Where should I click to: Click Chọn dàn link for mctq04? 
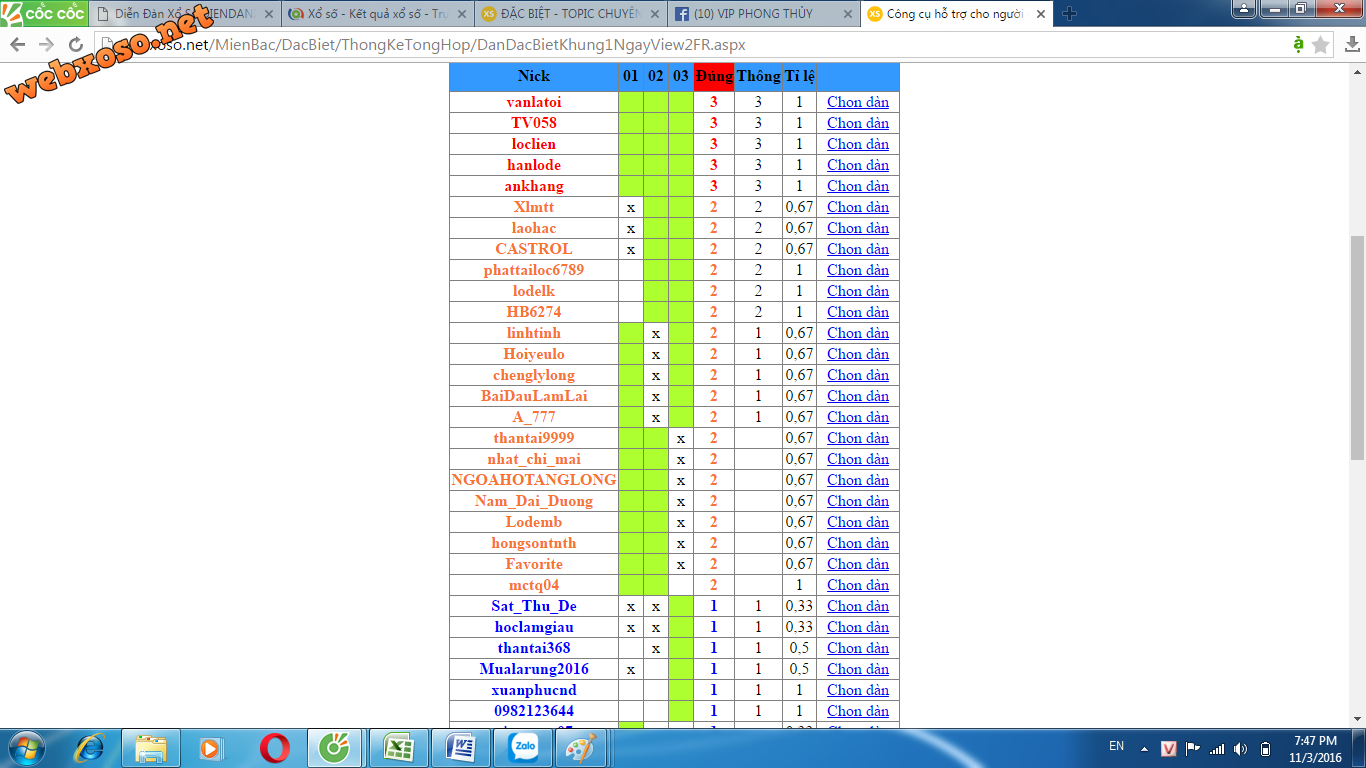pyautogui.click(x=857, y=585)
